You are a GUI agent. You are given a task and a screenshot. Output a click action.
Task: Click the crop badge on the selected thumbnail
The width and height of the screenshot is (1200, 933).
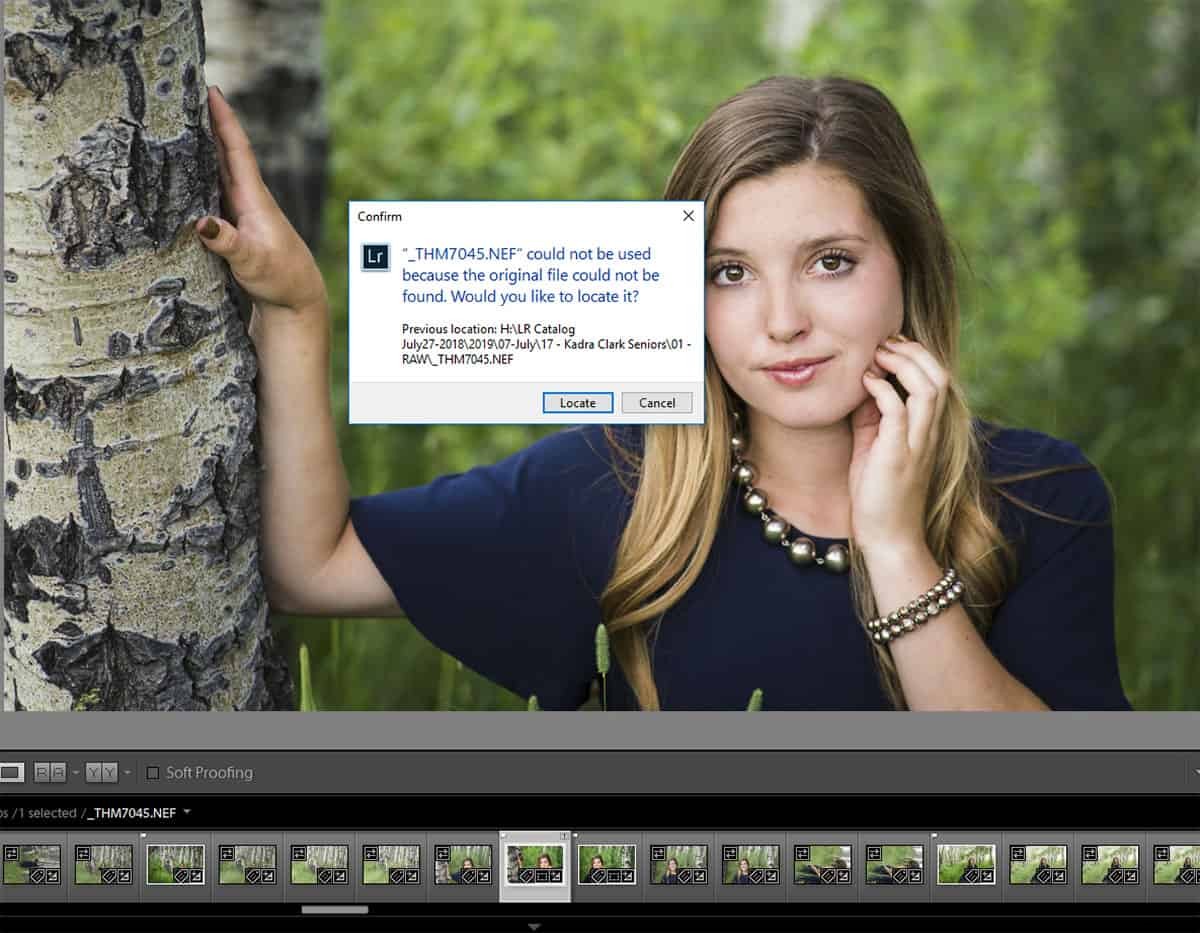(542, 875)
